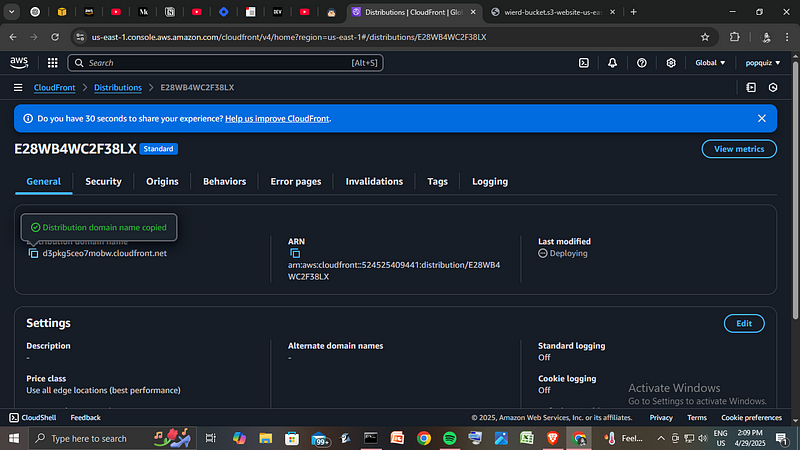Open the Privacy footer link
The image size is (800, 450).
661,417
